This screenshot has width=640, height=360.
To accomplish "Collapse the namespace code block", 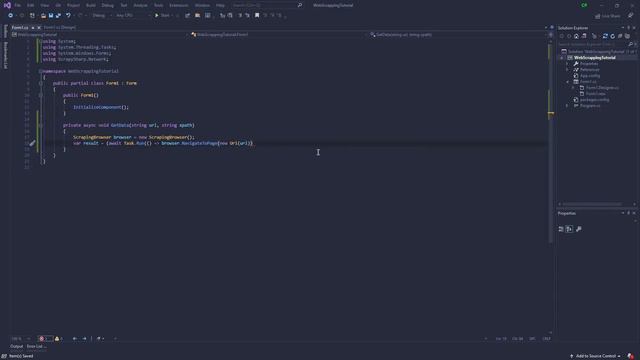I will tap(40, 71).
